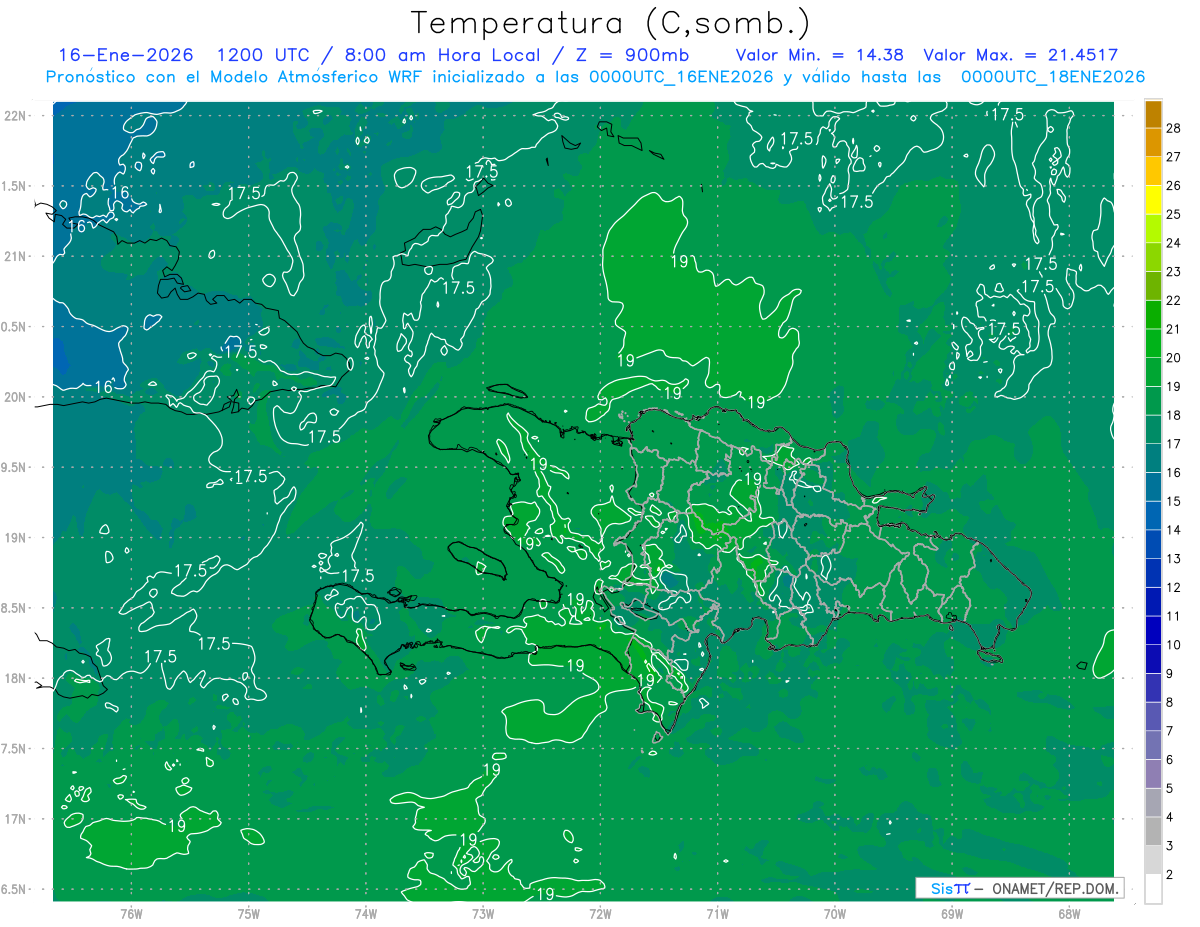Click the dark blue swatch between 9 and 10
The image size is (1200, 927).
pos(1153,659)
